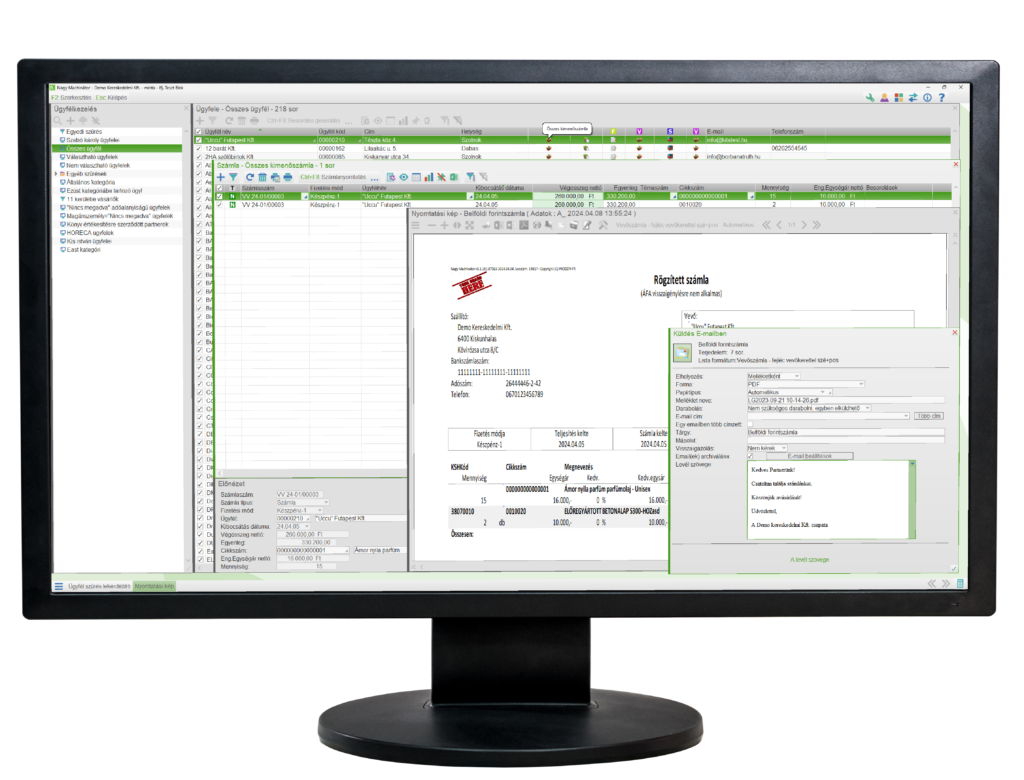Click the 'Melléklet neve' input field
Screen dimensions: 1024x780
pos(846,400)
